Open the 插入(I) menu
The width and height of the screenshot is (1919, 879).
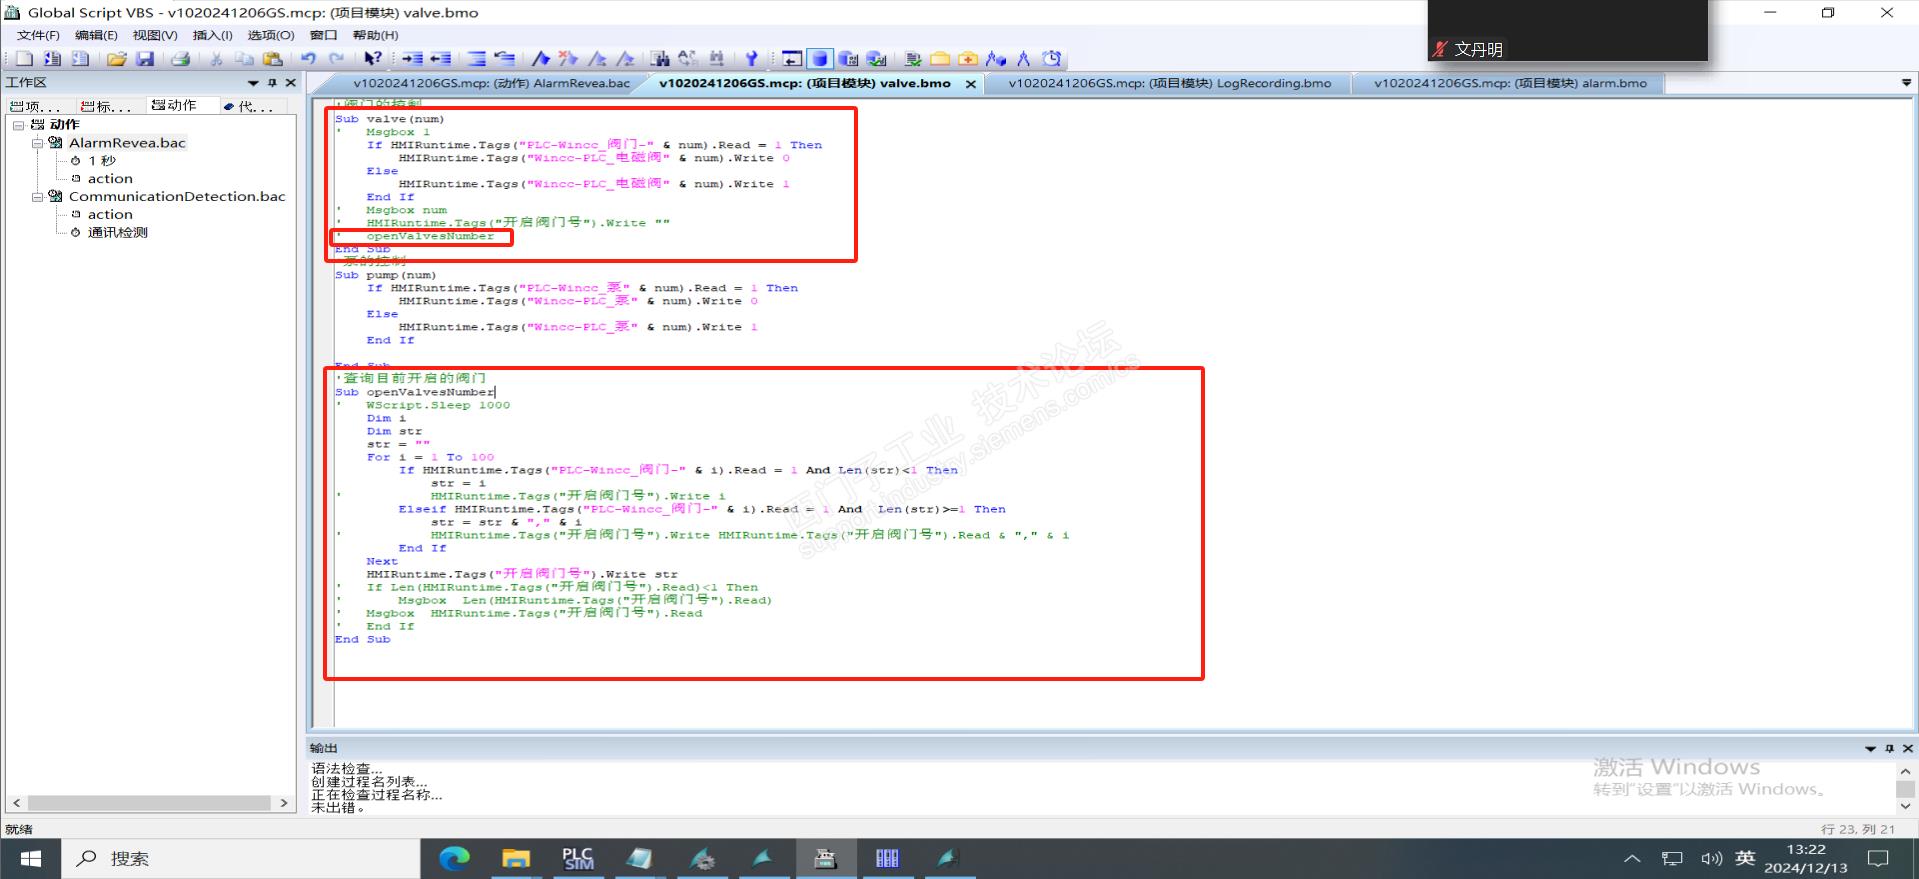[212, 35]
